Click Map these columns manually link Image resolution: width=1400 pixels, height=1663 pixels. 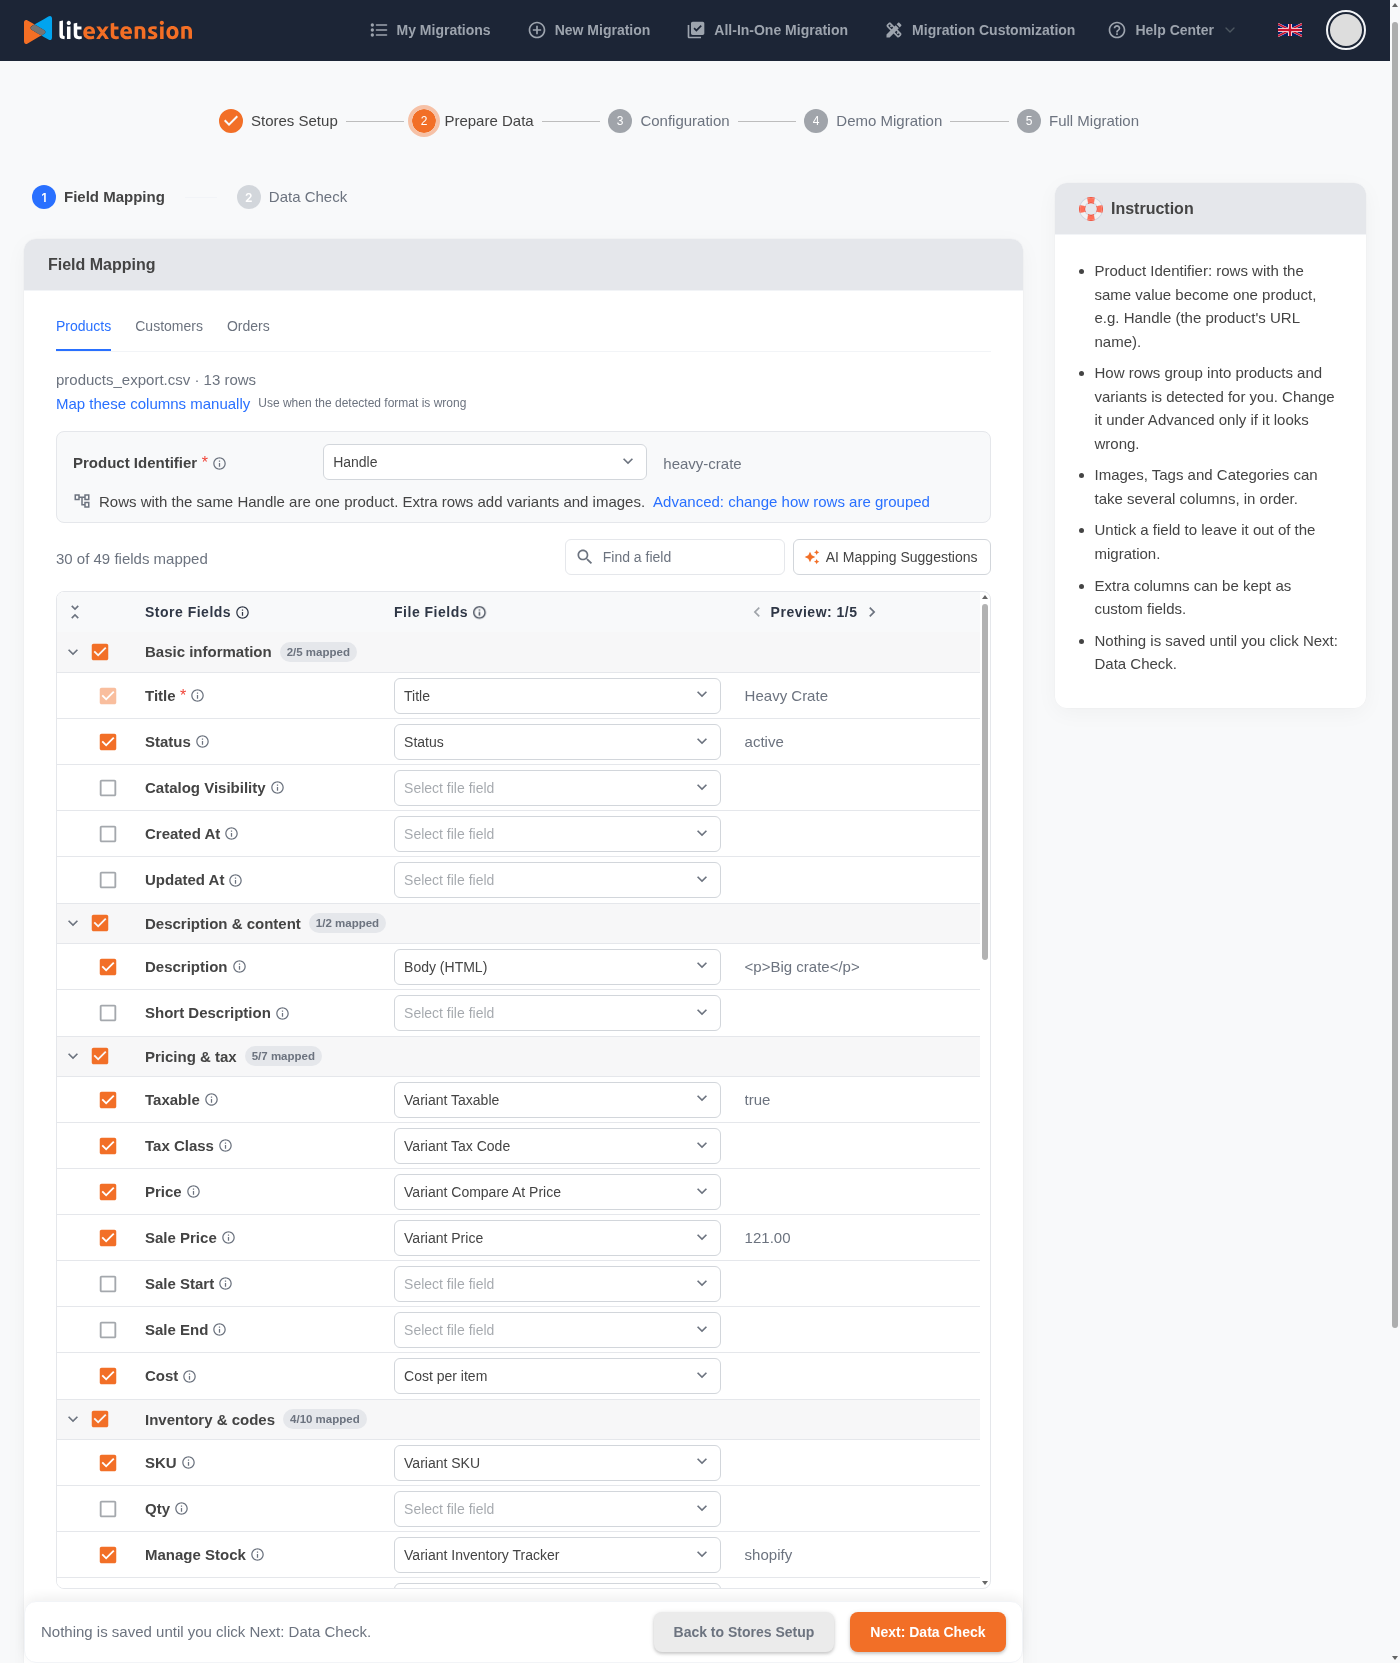[x=153, y=404]
